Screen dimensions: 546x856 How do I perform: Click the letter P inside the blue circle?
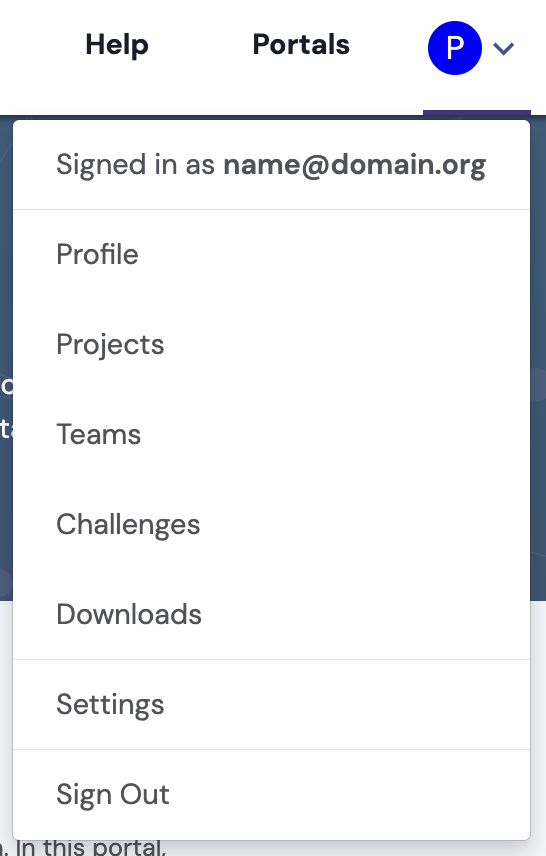[455, 48]
